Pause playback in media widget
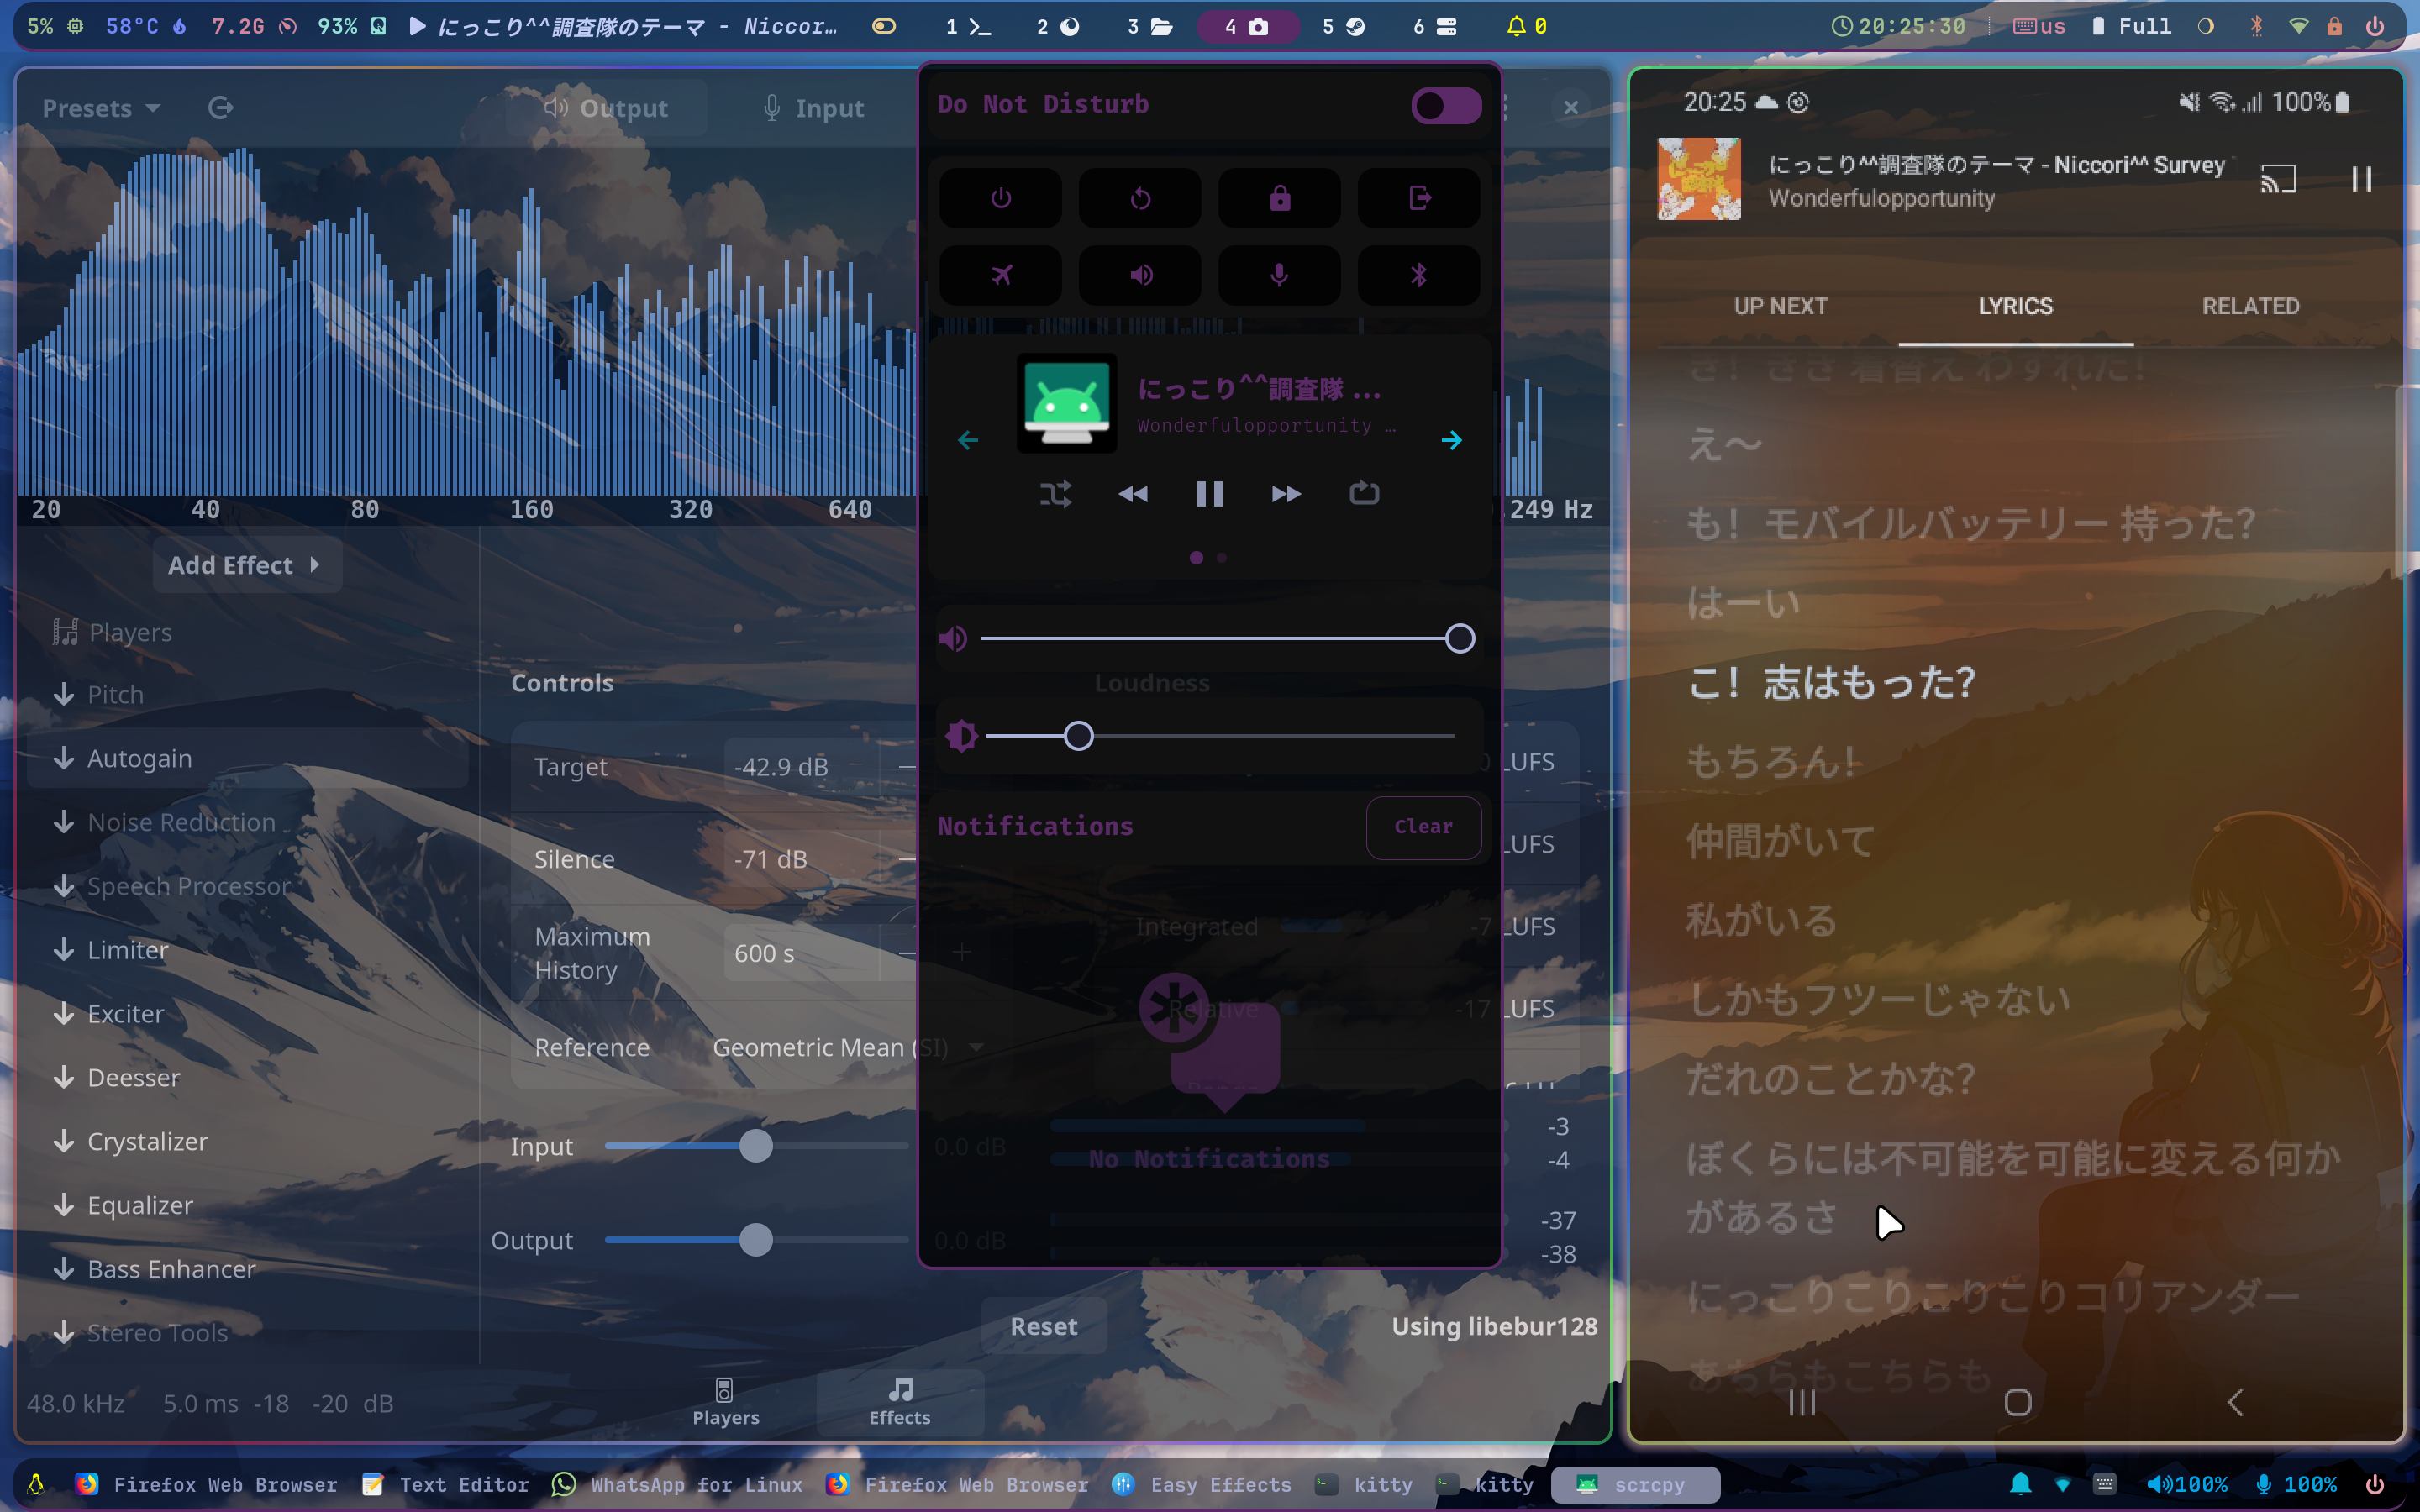2420x1512 pixels. [1210, 494]
